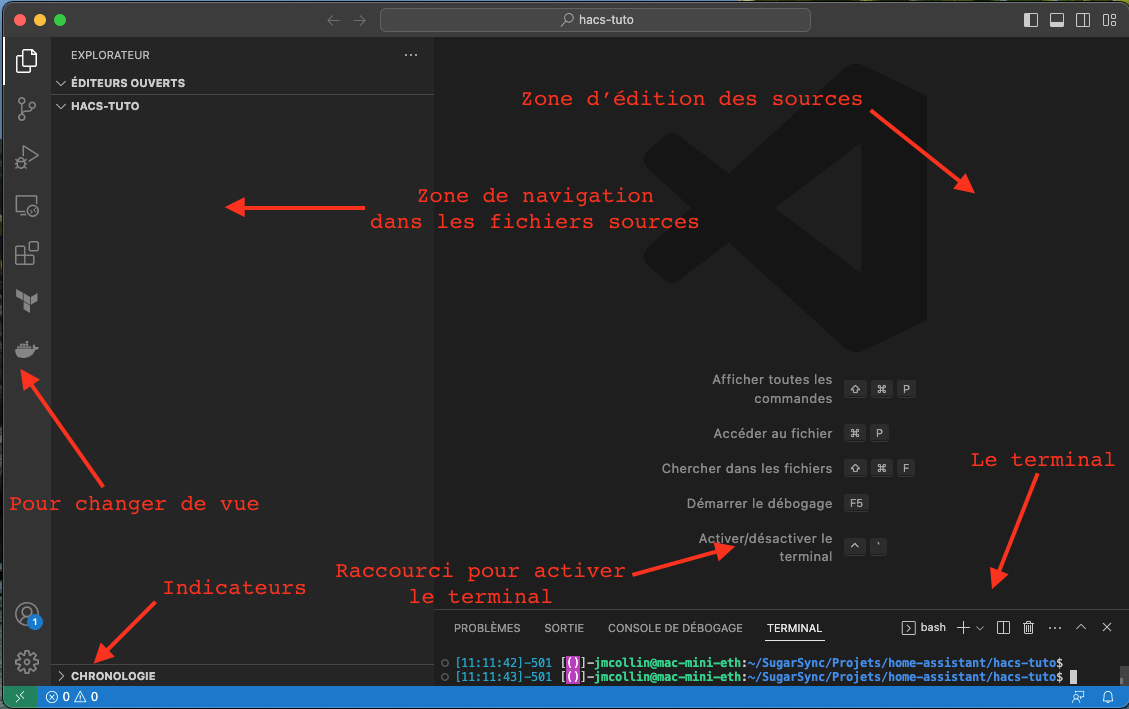Open the Source Control view

tap(27, 109)
